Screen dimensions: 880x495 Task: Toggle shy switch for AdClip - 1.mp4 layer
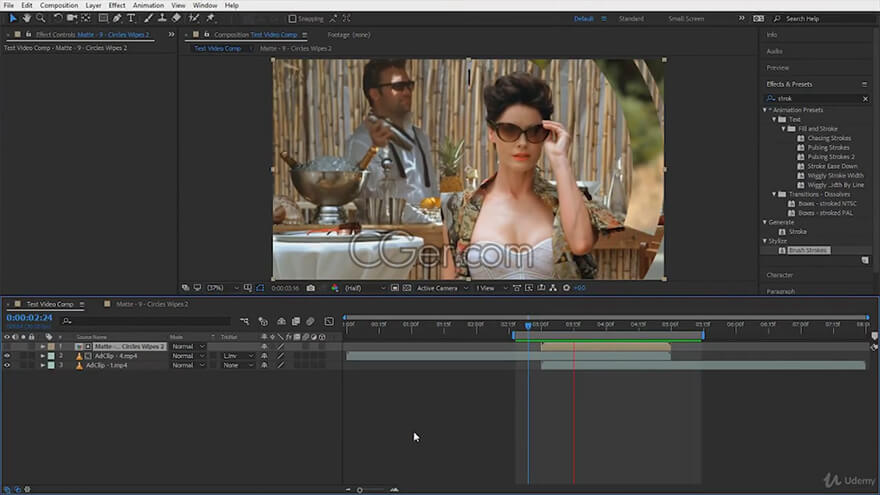(x=264, y=365)
